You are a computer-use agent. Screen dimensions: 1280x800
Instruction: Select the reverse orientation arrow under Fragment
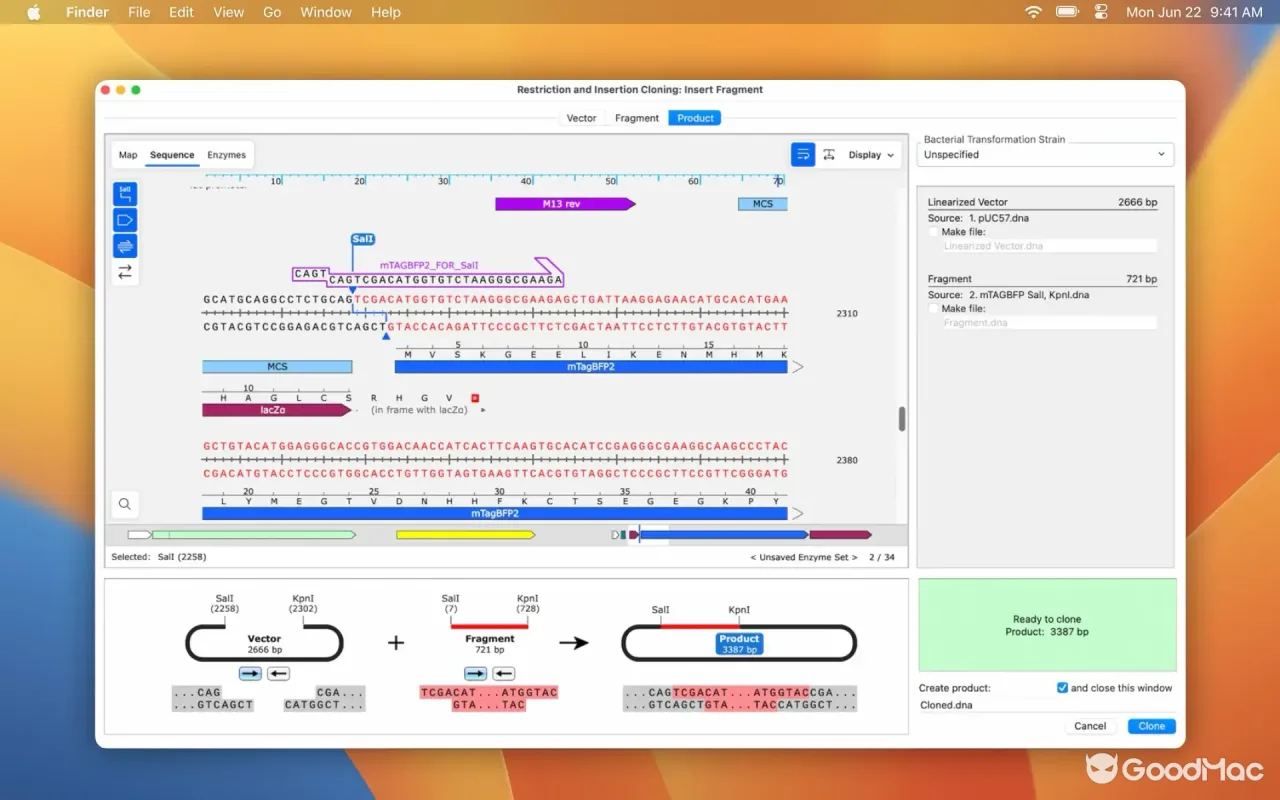504,674
